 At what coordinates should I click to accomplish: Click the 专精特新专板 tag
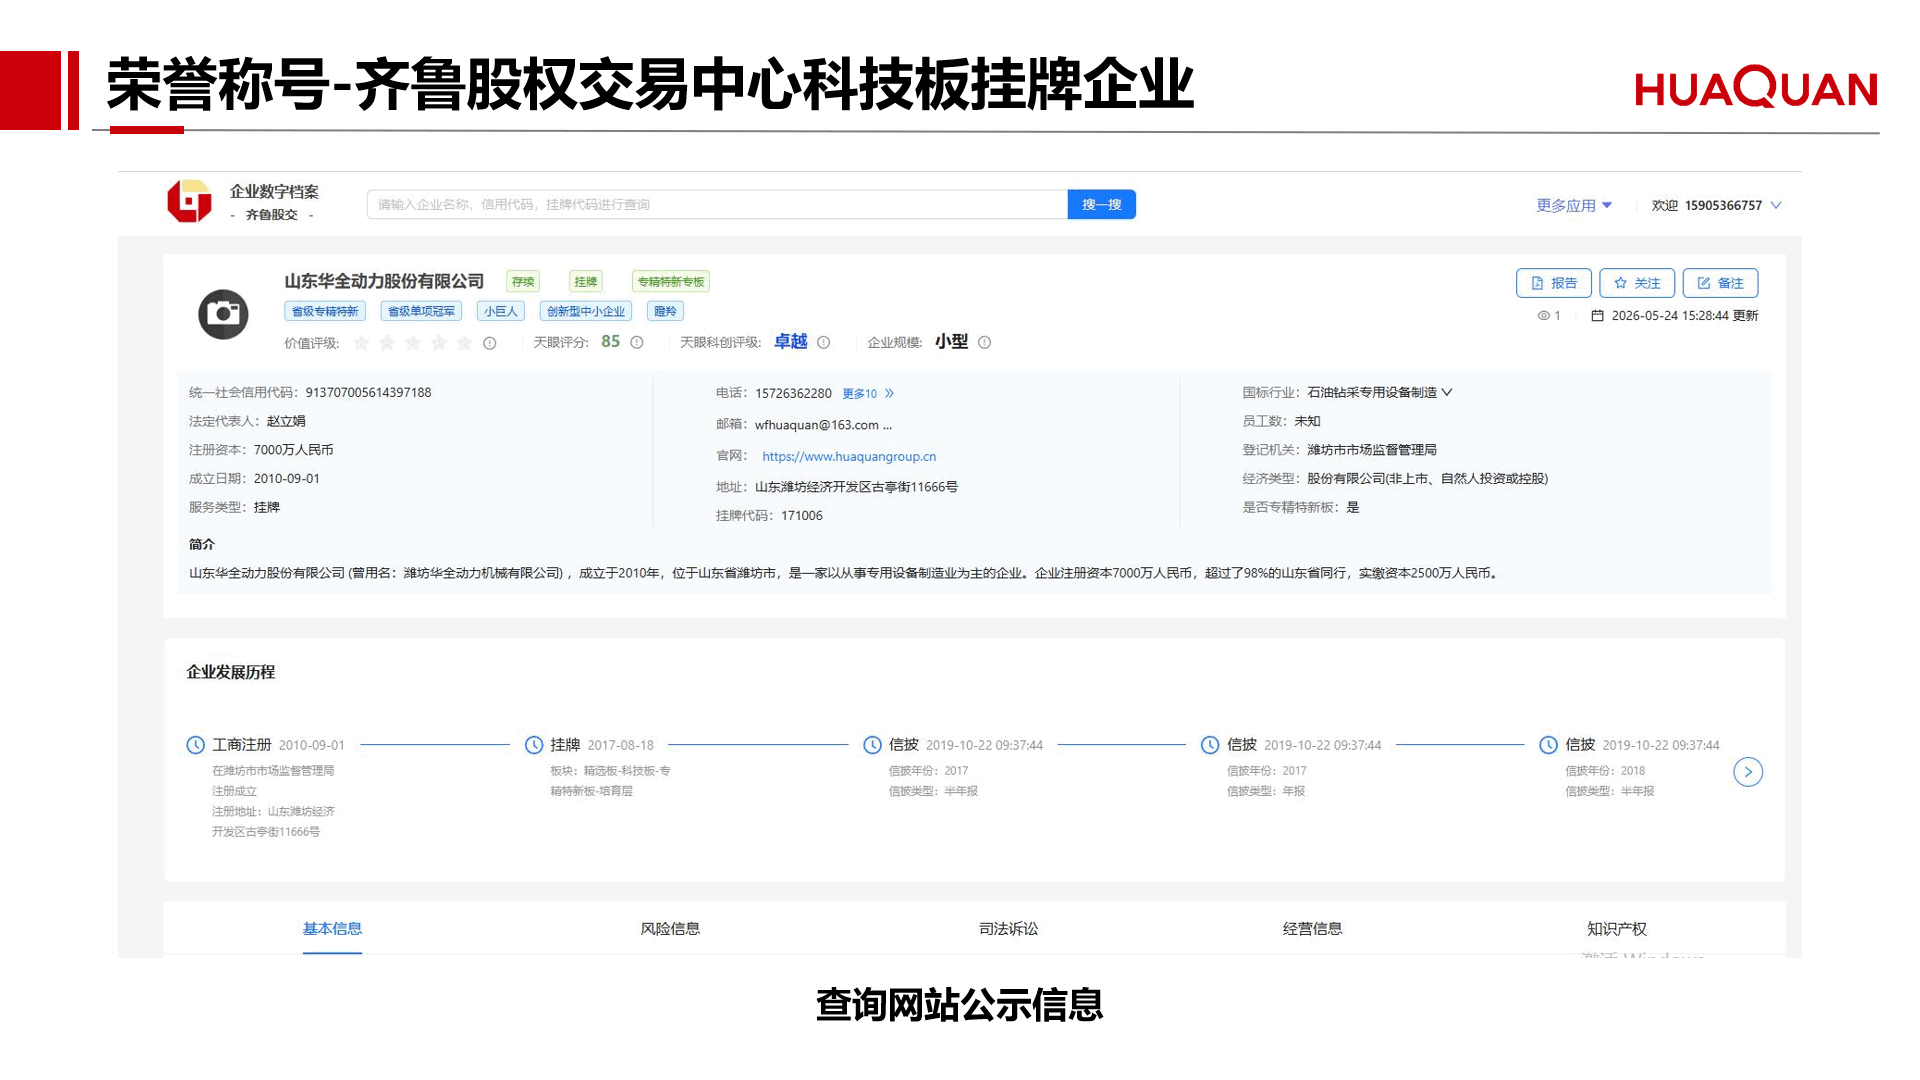coord(671,282)
